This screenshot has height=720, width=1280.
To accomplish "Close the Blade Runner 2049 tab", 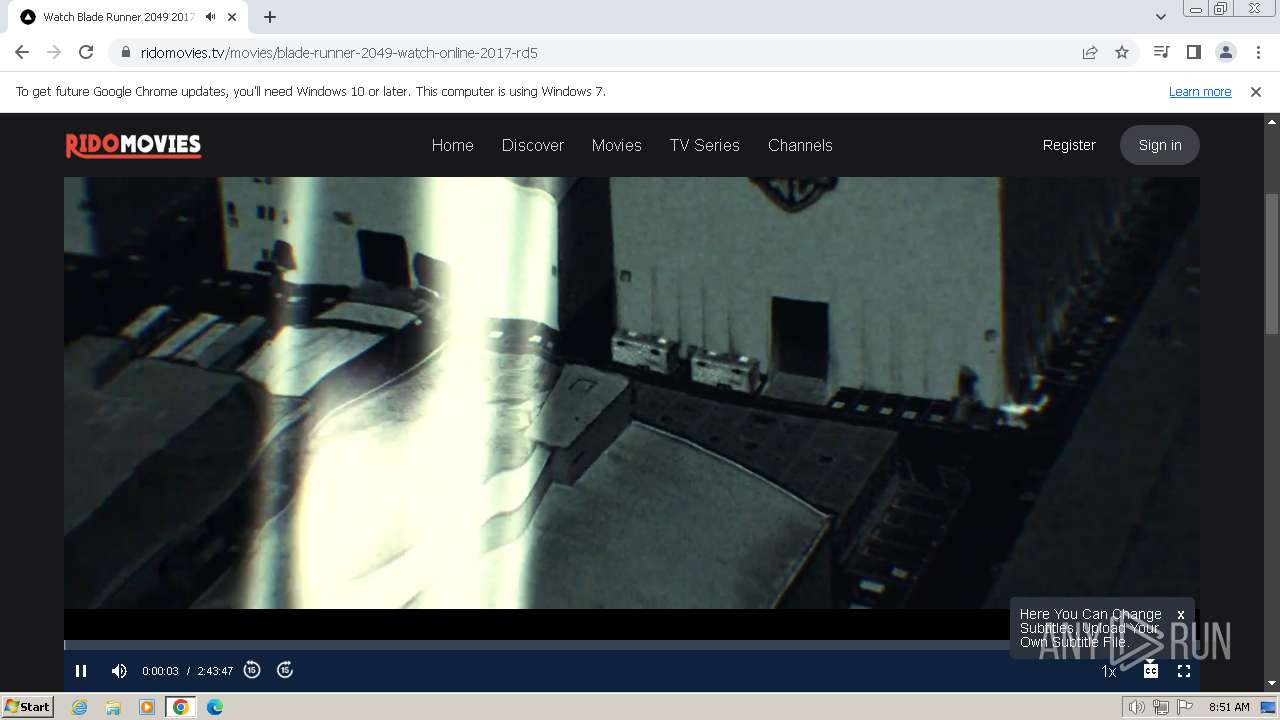I will (233, 17).
